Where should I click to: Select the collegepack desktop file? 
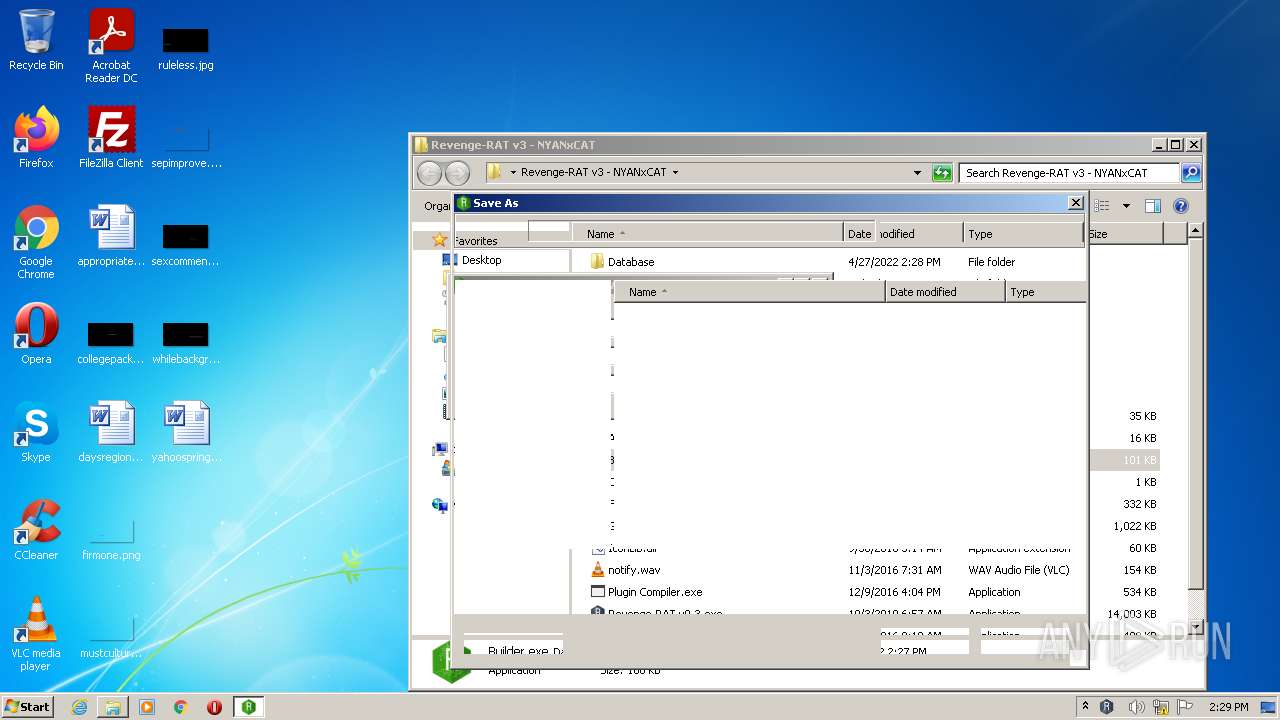coord(111,343)
